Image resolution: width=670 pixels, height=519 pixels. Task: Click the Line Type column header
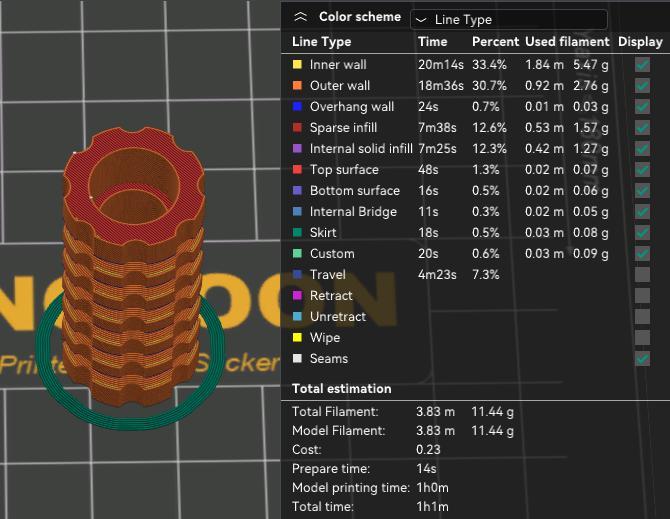pyautogui.click(x=321, y=41)
